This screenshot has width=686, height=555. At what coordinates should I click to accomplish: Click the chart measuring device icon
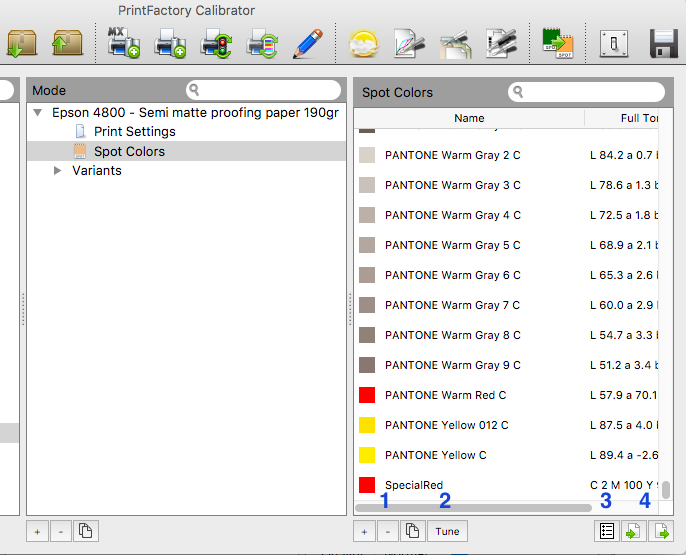click(x=501, y=44)
